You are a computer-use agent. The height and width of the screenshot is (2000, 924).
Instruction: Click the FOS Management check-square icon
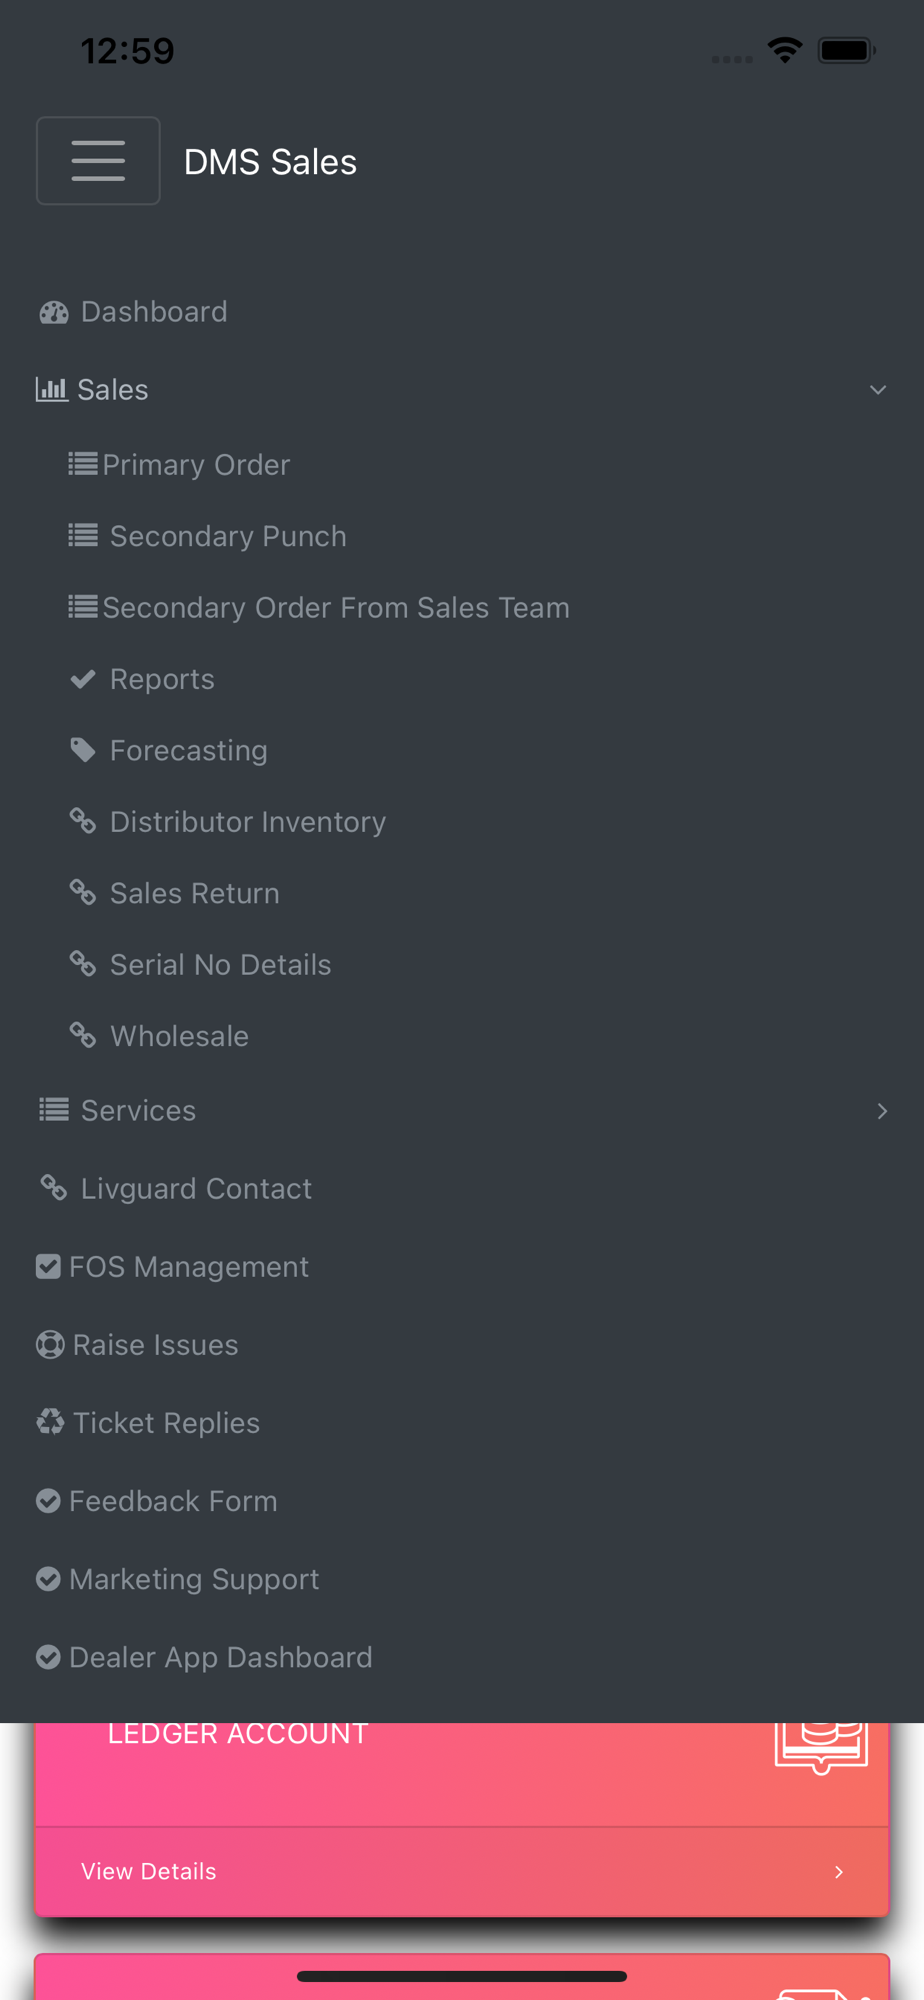48,1267
